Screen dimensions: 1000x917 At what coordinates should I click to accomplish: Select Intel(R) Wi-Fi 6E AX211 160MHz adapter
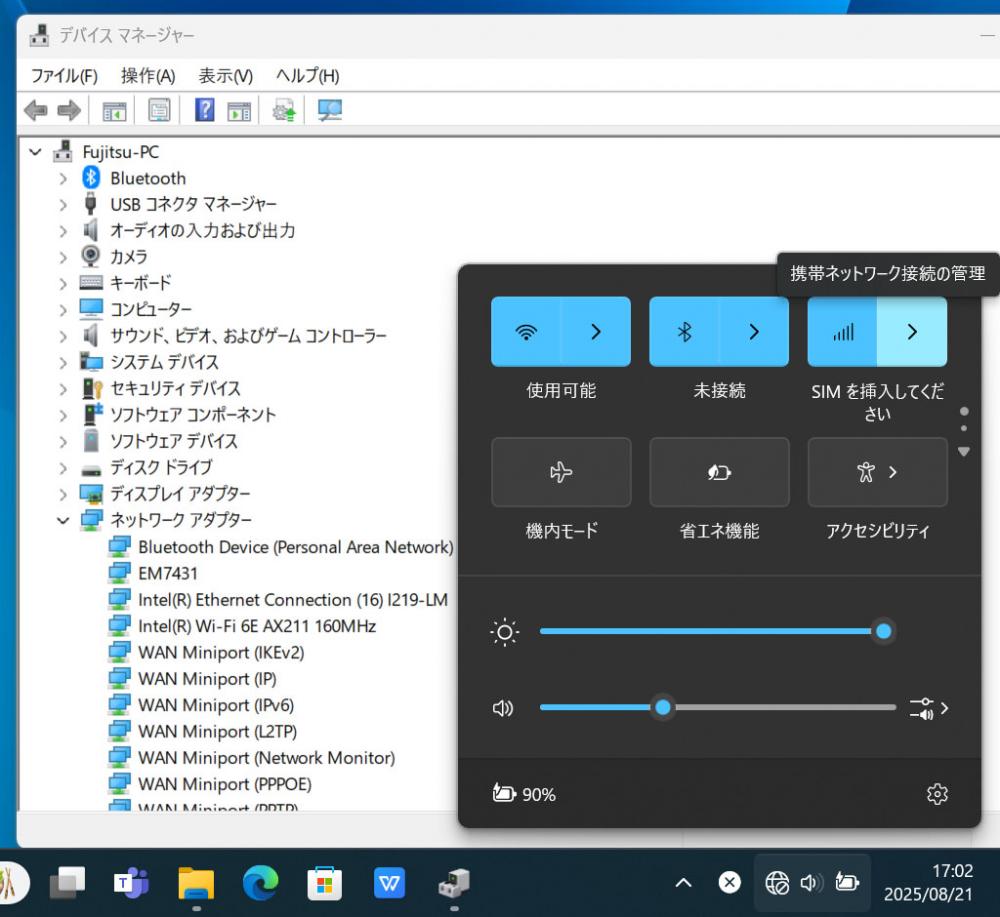click(x=257, y=626)
